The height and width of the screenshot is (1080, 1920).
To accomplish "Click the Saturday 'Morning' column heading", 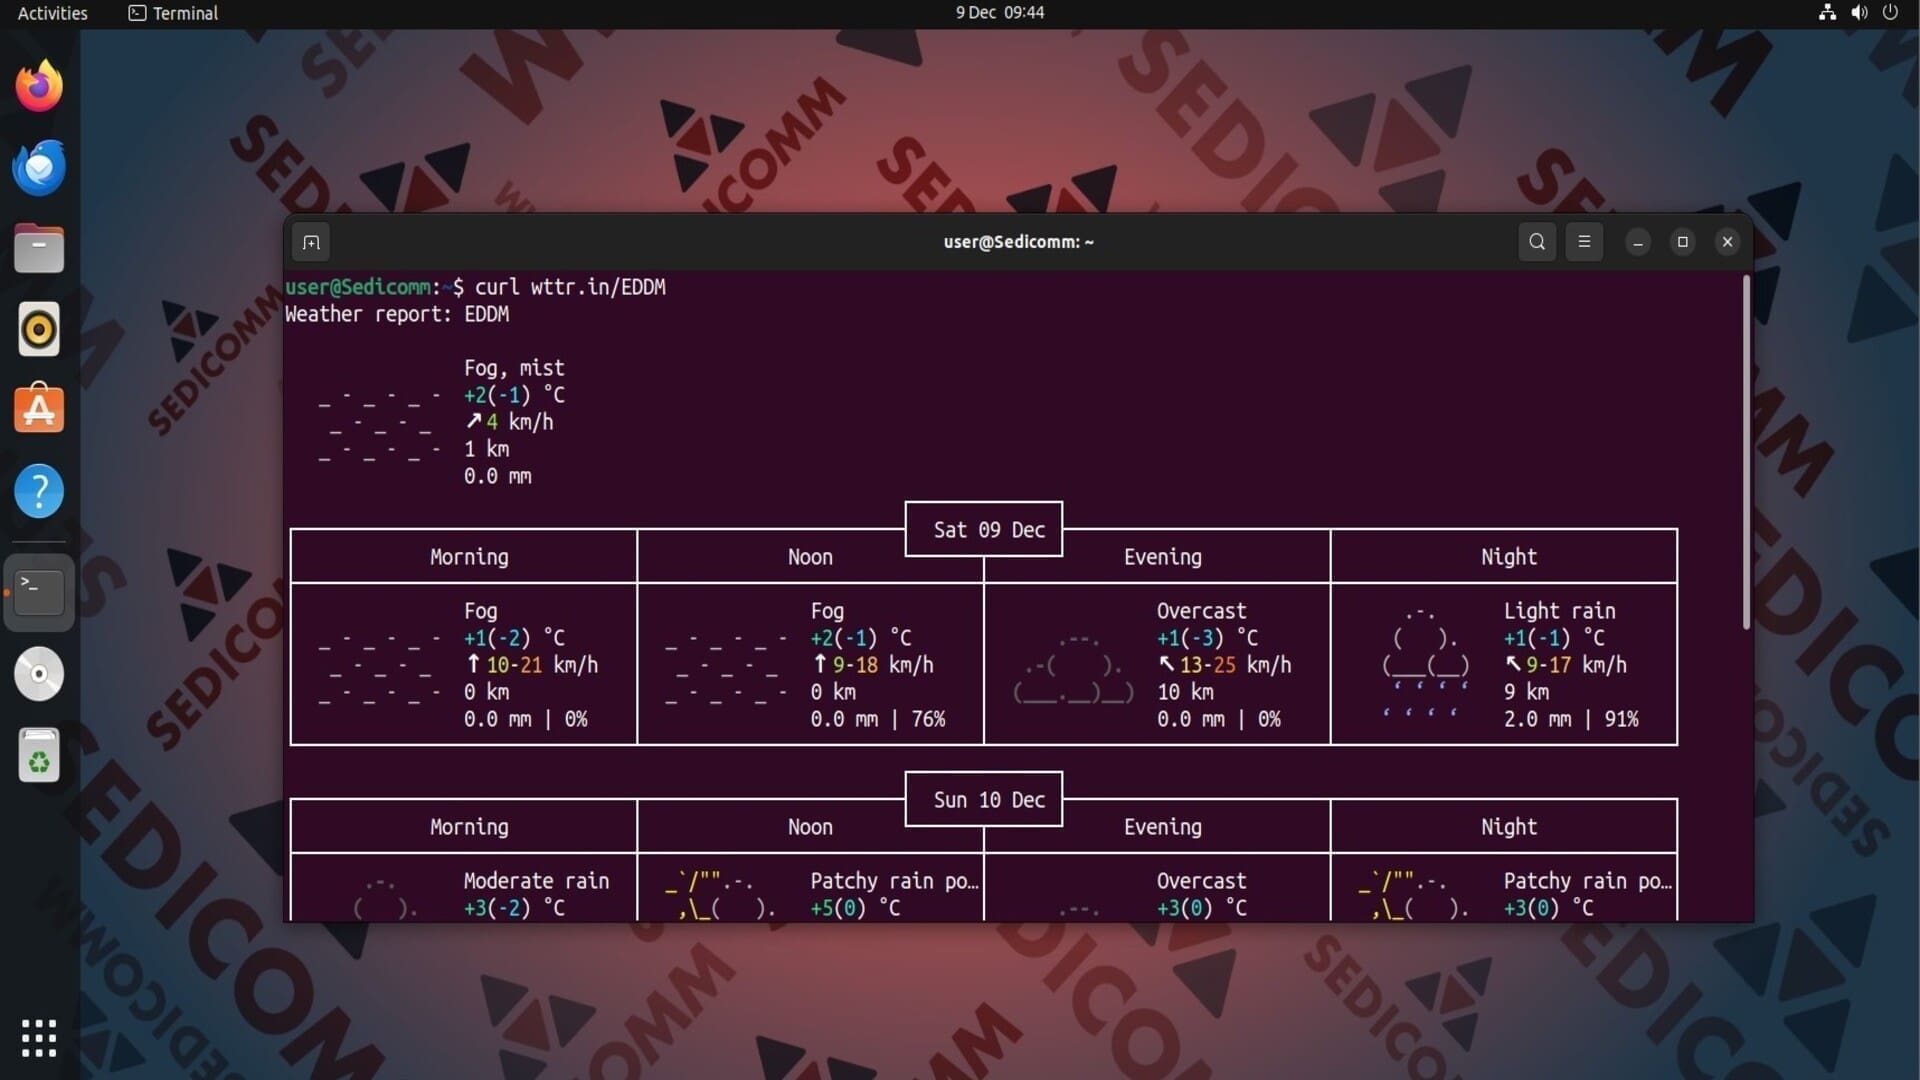I will (x=469, y=557).
